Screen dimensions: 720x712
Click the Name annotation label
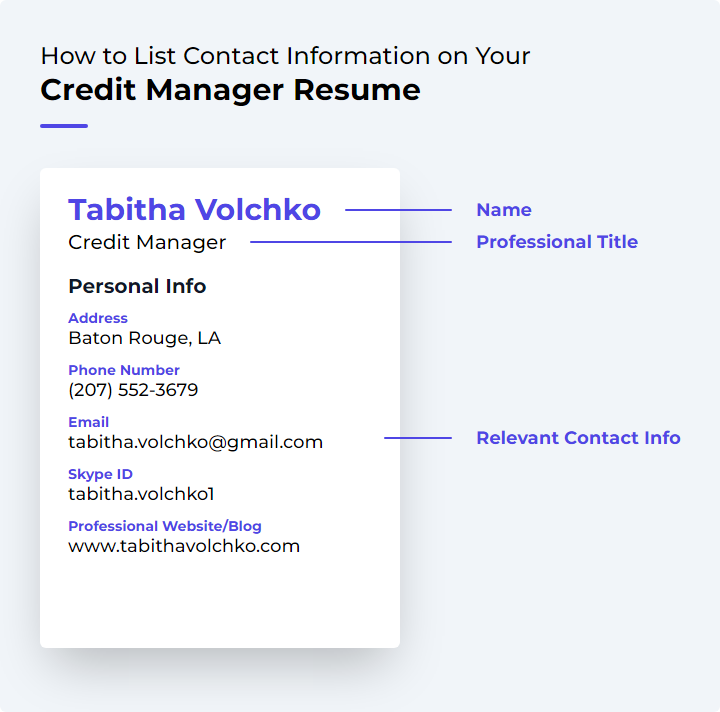point(504,210)
